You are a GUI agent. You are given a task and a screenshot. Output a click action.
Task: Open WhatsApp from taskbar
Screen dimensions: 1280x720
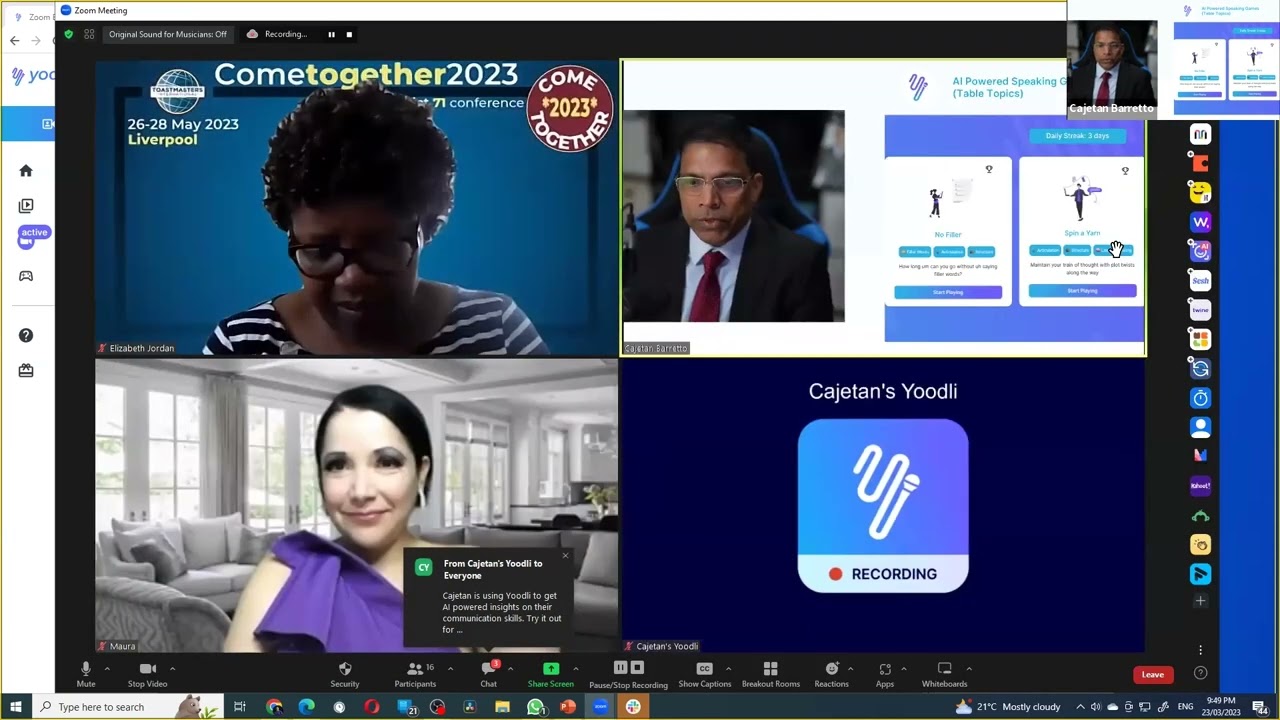[535, 707]
